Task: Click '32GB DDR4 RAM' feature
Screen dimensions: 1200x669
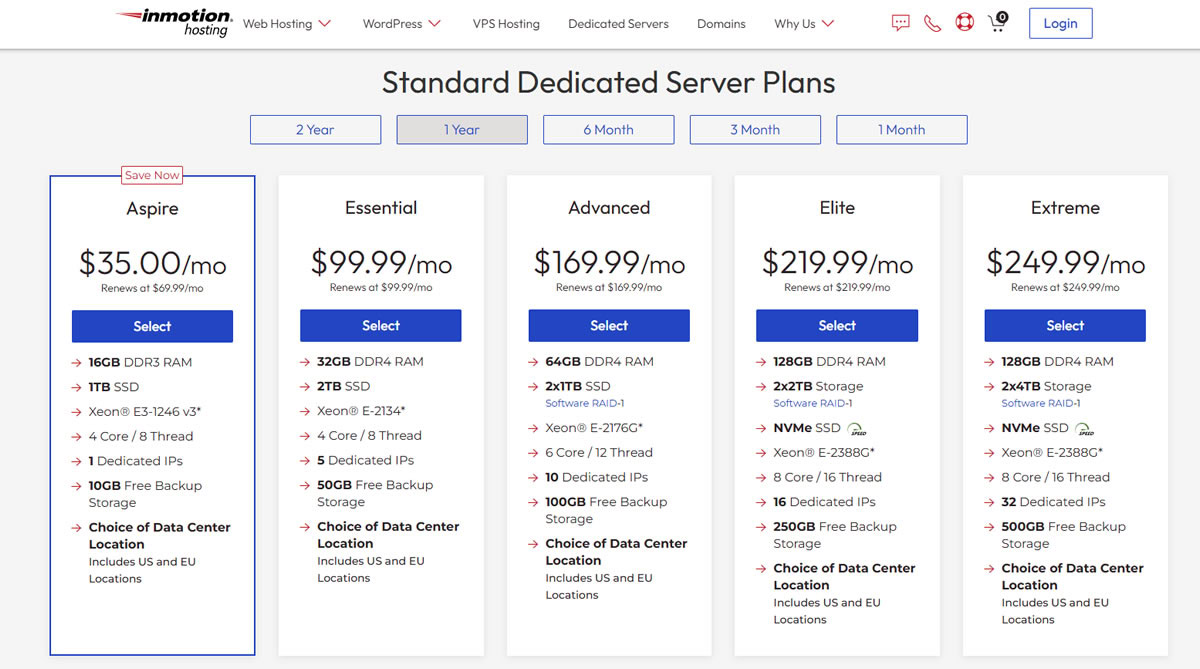Action: [370, 361]
